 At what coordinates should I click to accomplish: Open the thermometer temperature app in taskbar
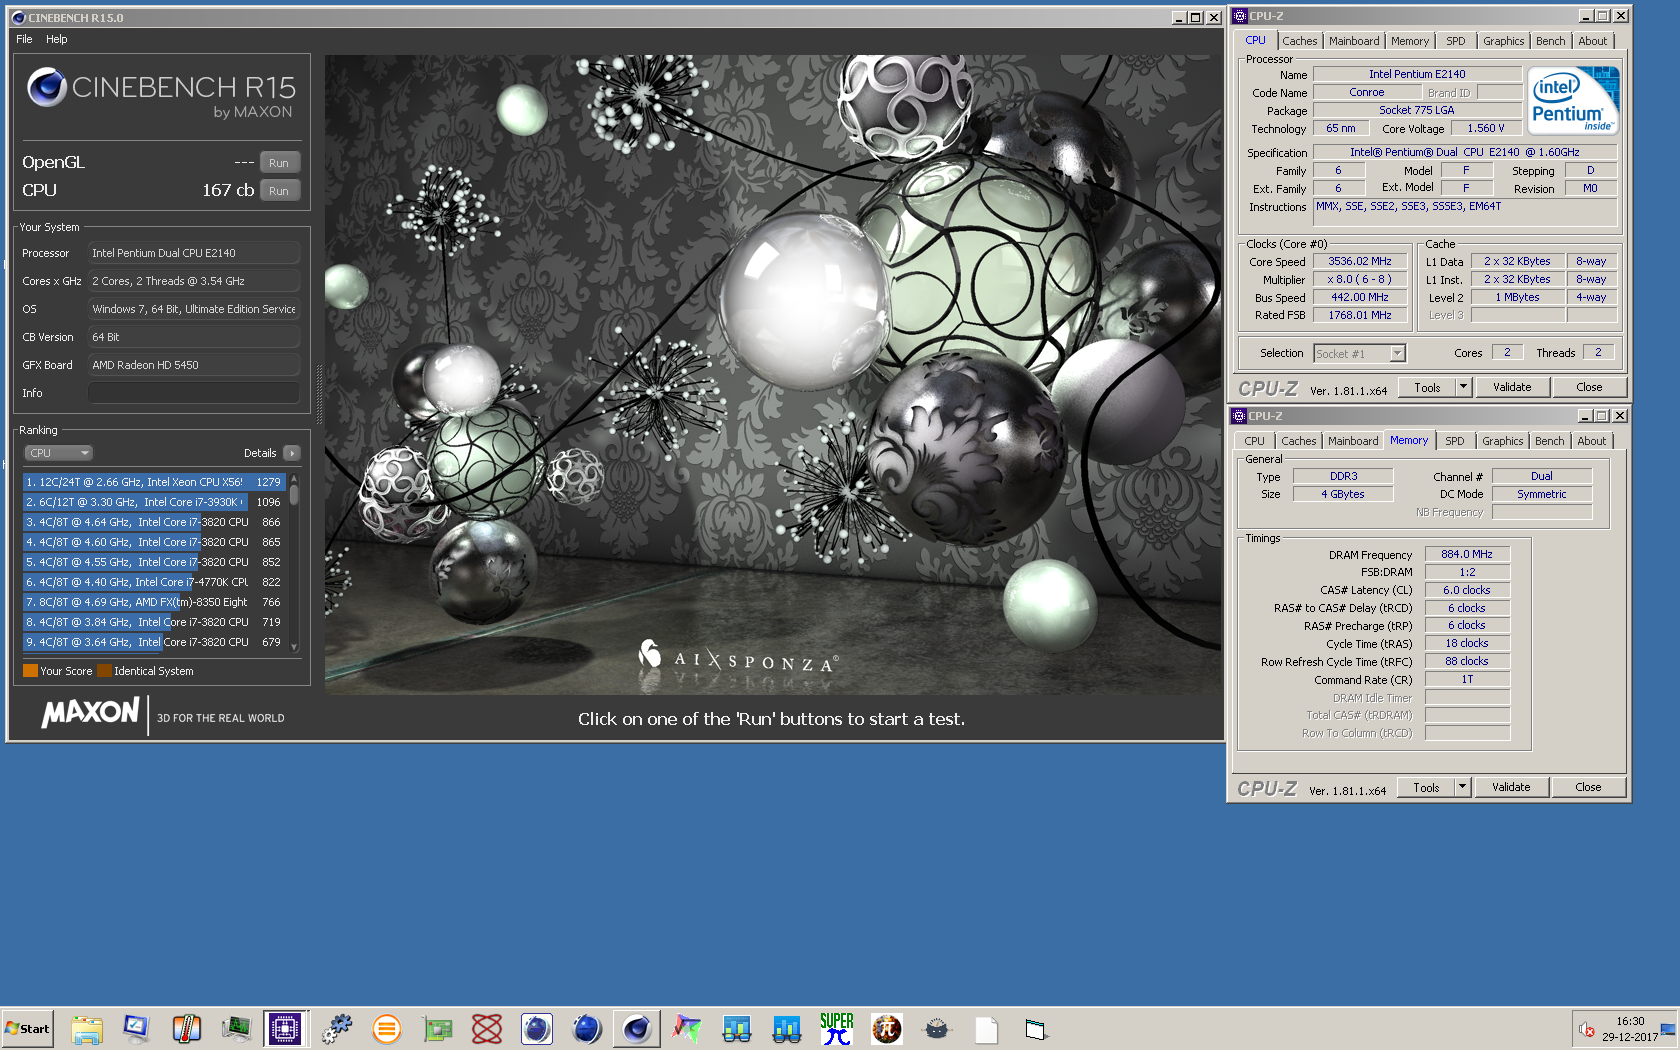tap(187, 1029)
